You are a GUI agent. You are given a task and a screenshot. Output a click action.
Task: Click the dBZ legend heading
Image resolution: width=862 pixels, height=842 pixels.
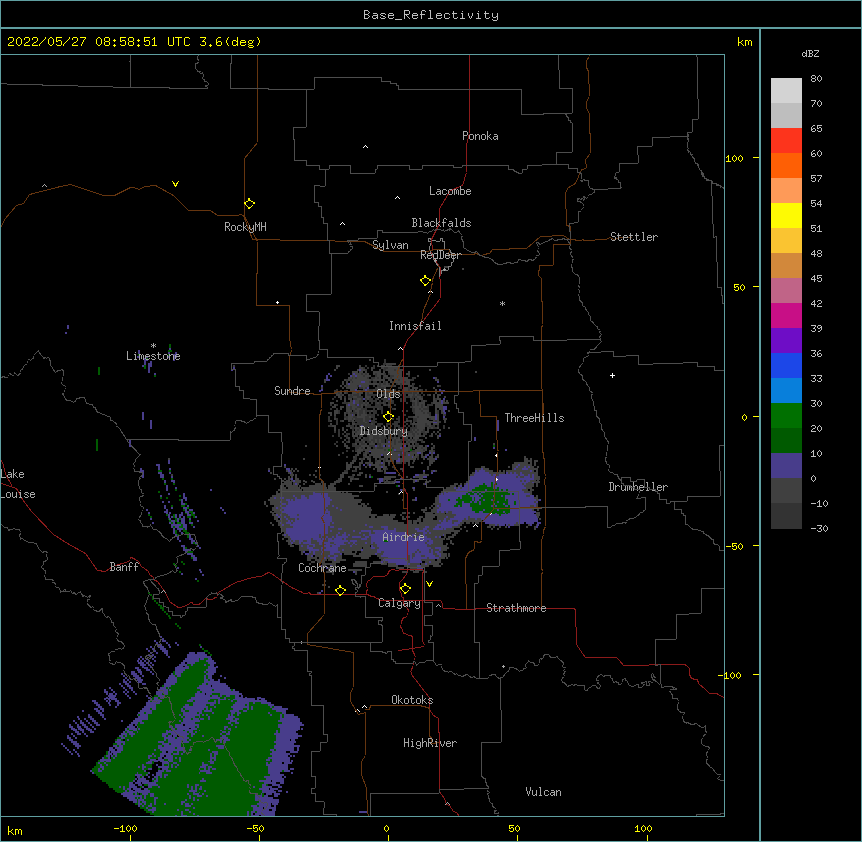[x=810, y=54]
